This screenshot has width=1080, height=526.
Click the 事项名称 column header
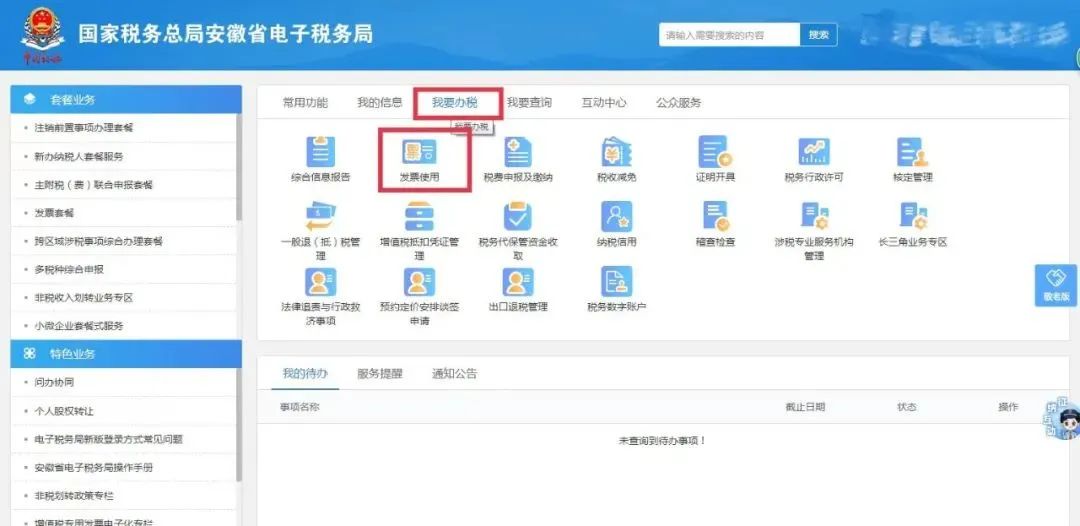[x=300, y=407]
